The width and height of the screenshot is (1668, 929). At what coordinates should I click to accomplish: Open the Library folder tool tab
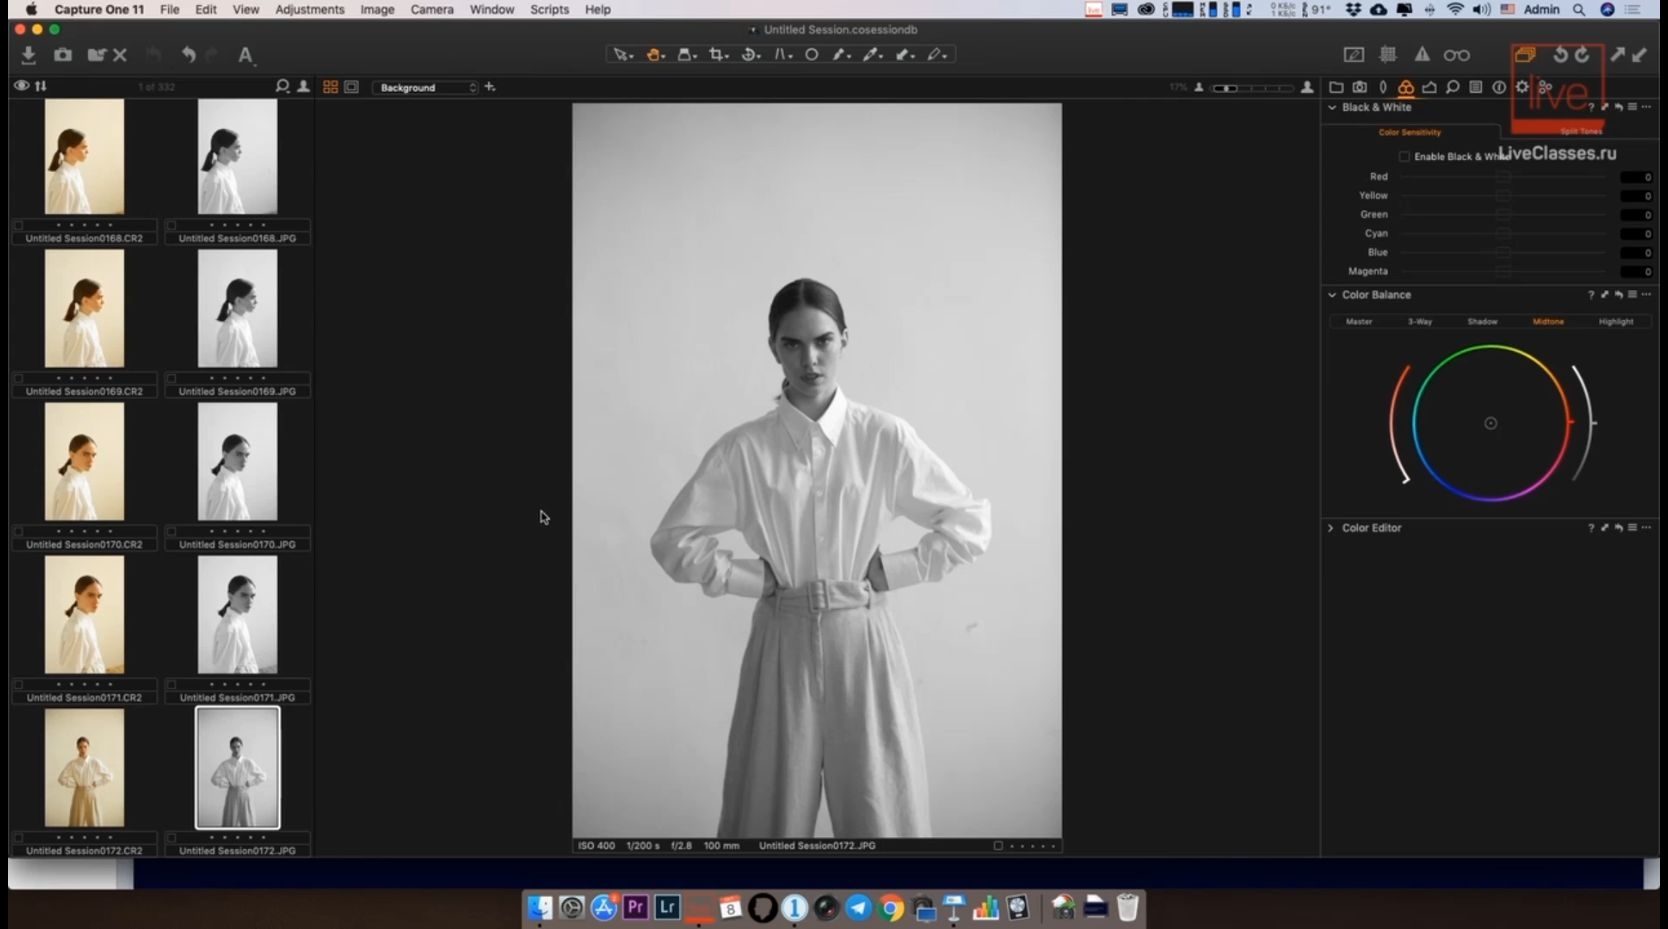tap(1336, 87)
